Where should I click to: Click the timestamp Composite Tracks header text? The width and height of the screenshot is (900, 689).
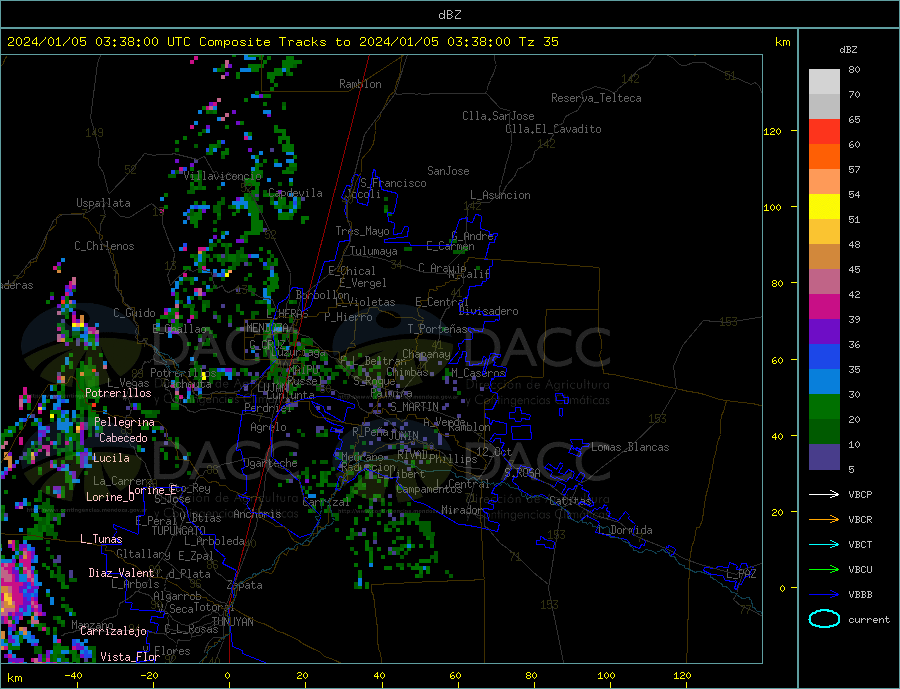(x=282, y=42)
